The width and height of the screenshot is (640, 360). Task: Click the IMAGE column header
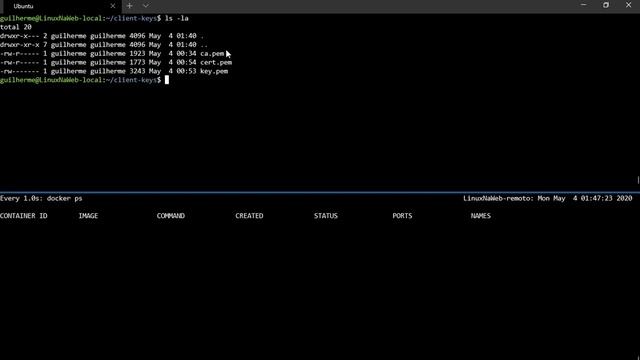tap(88, 216)
